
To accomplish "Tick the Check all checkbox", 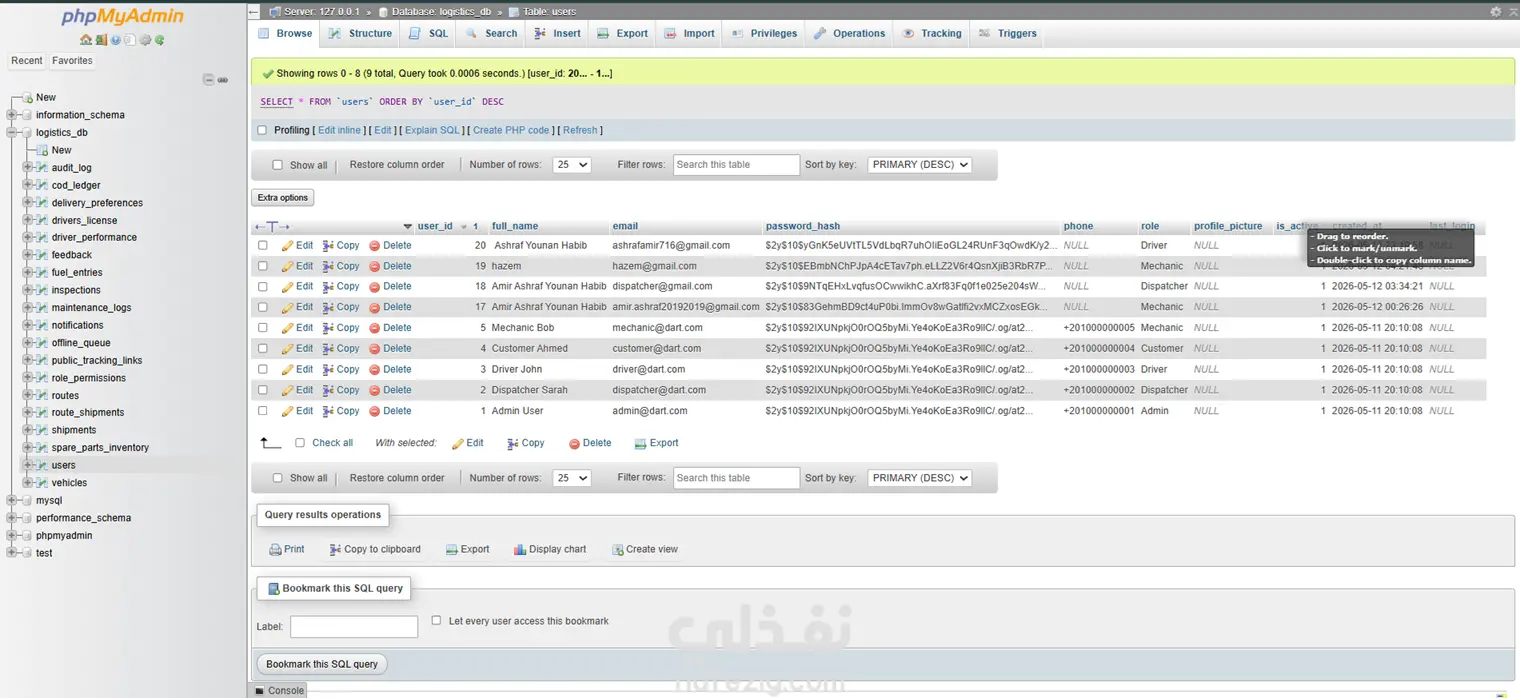I will coord(300,443).
